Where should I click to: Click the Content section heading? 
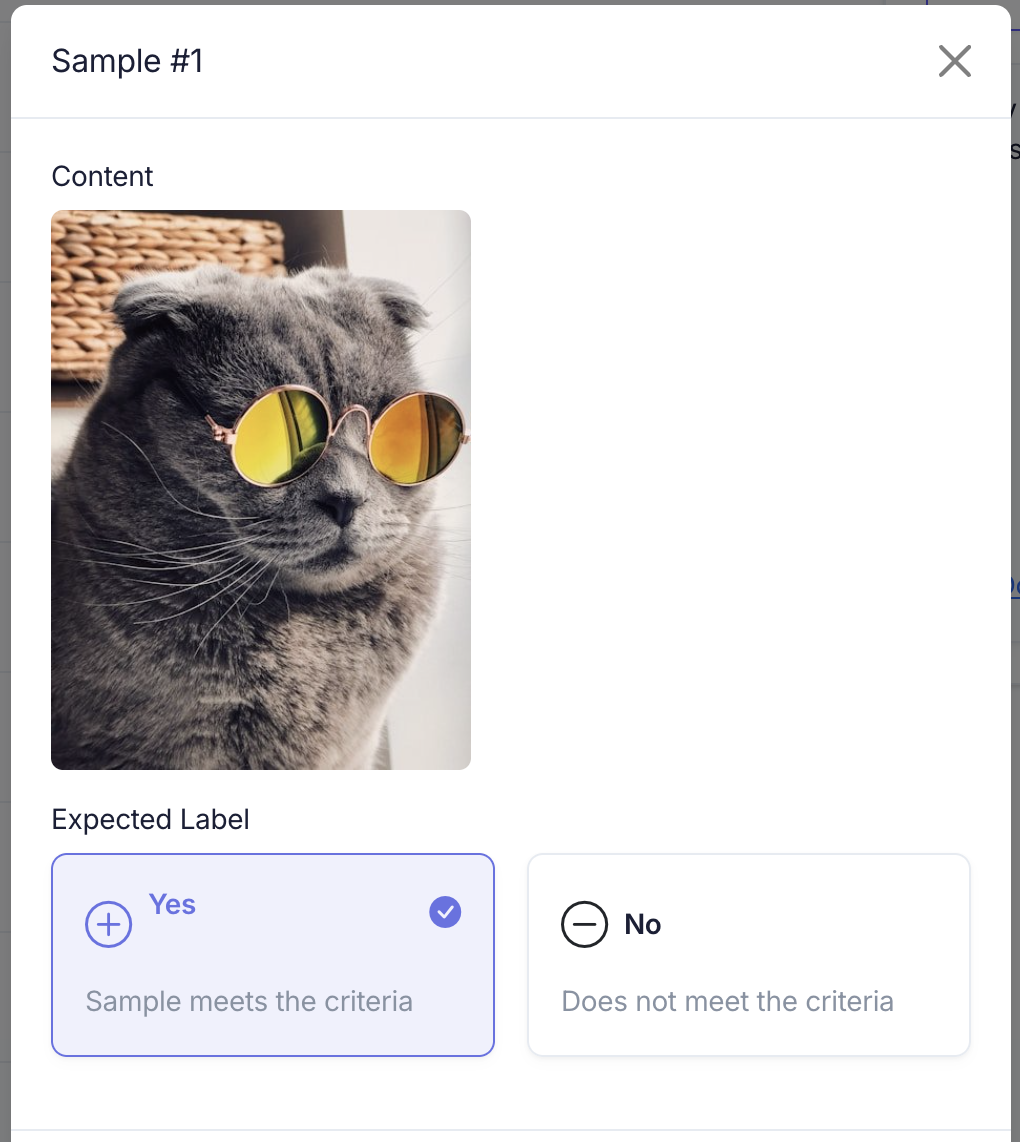(102, 176)
